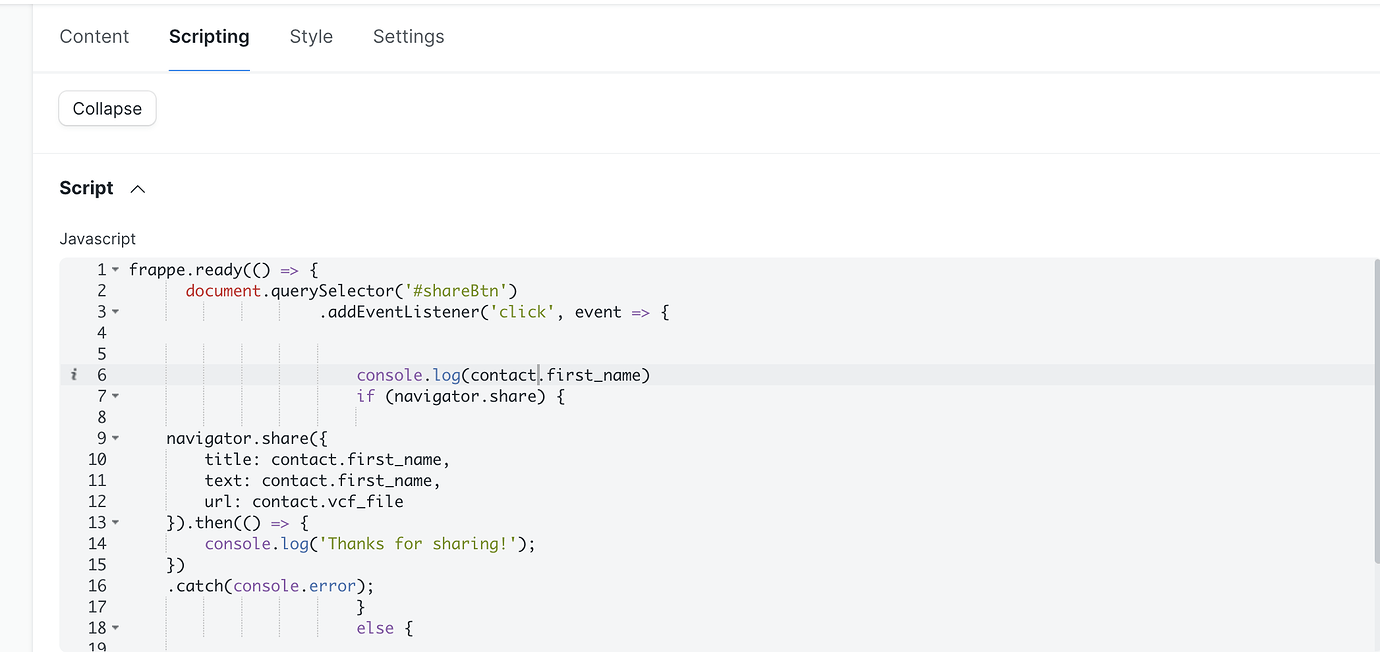
Task: Fold code at line 13 arrow
Action: (x=116, y=522)
